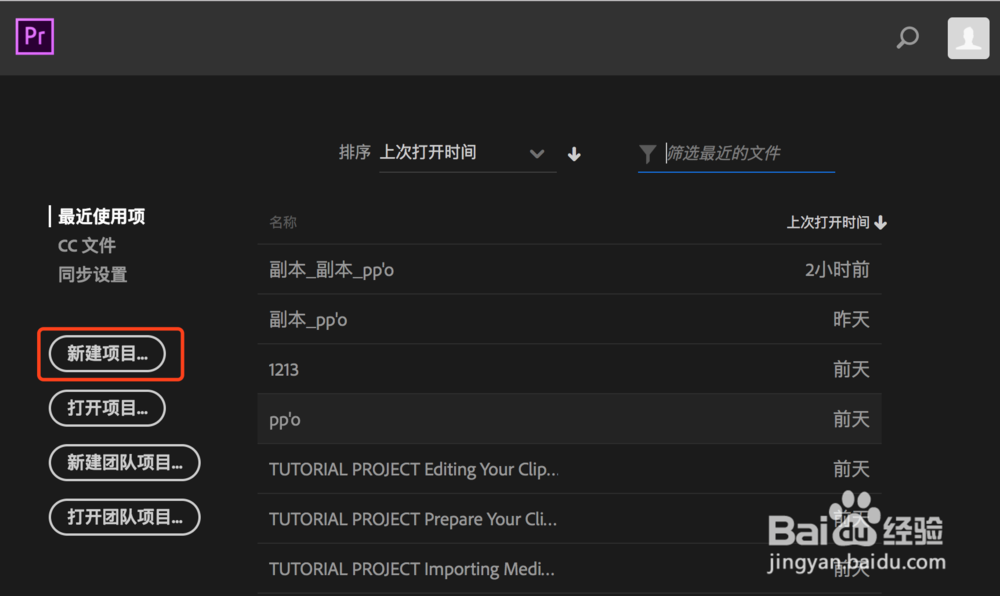Image resolution: width=1000 pixels, height=596 pixels.
Task: Open TUTORIAL PROJECT Editing Your Clip project
Action: 570,469
